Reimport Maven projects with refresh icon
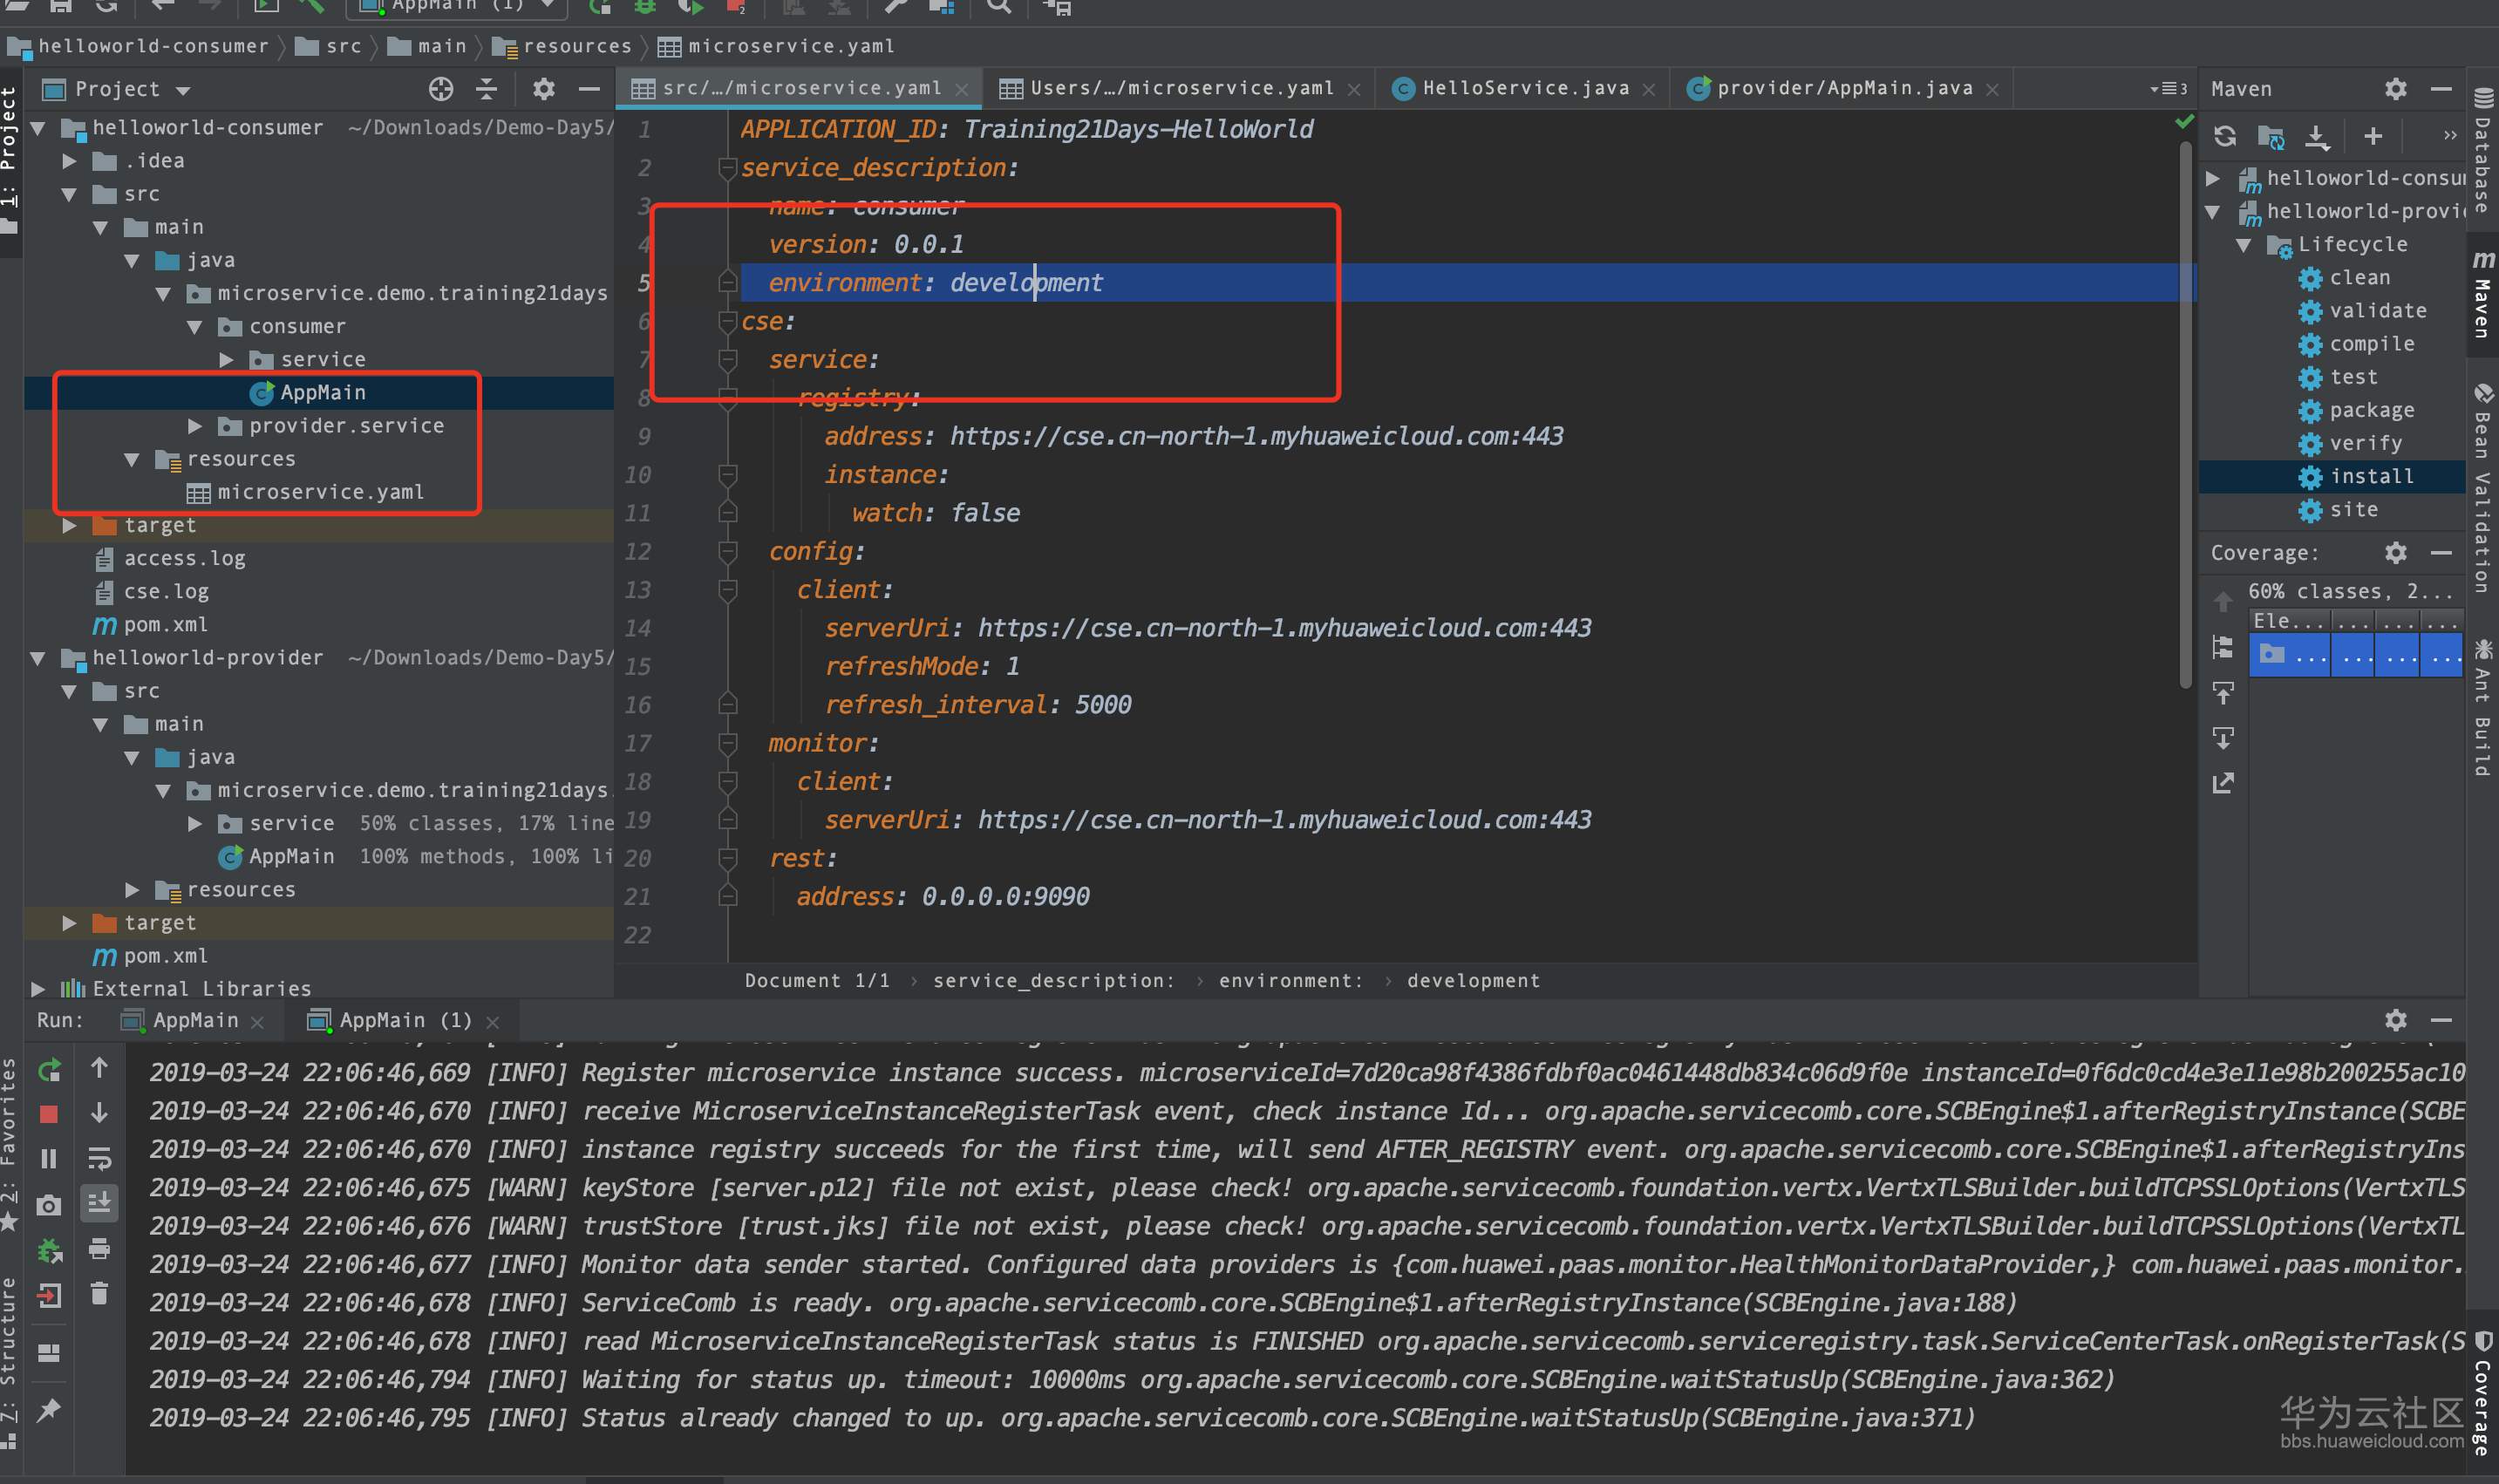Viewport: 2499px width, 1484px height. (2224, 136)
